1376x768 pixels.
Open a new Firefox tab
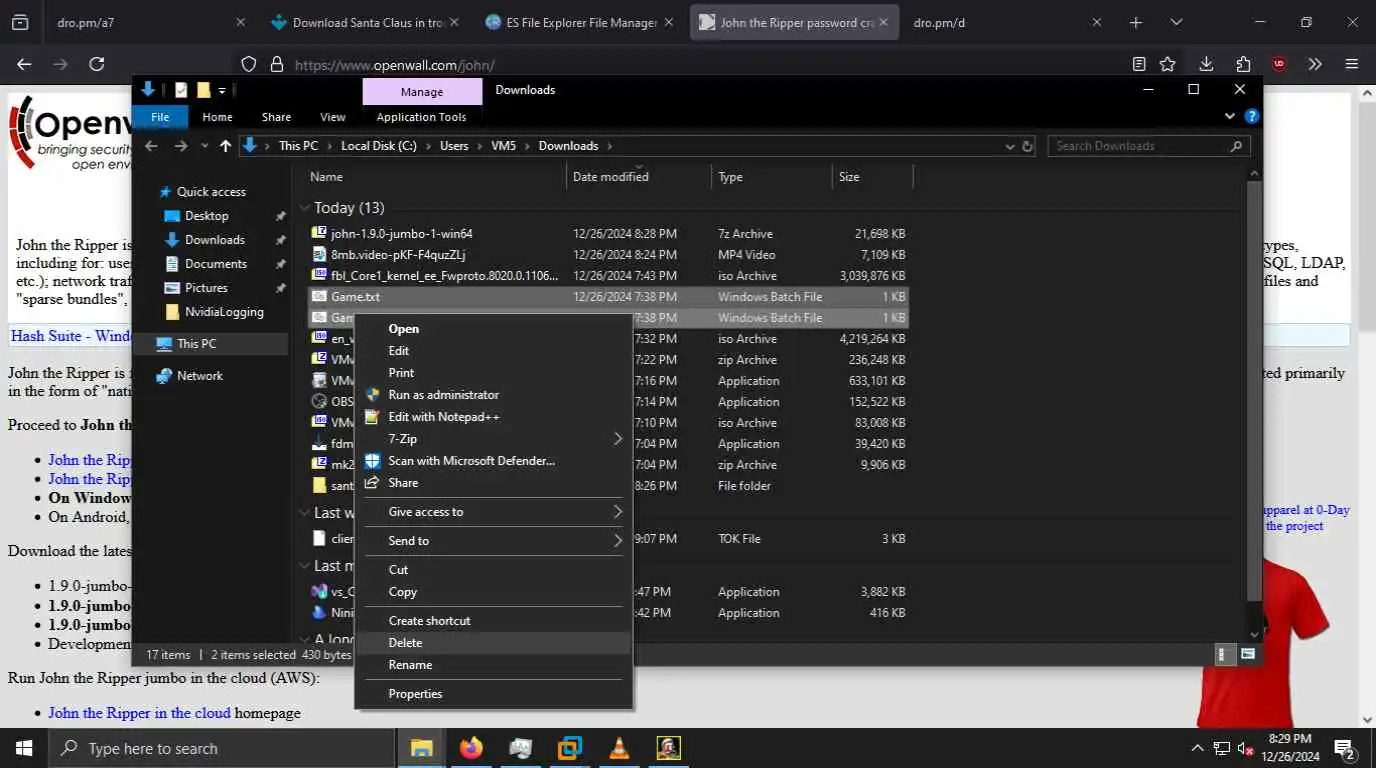(1136, 22)
